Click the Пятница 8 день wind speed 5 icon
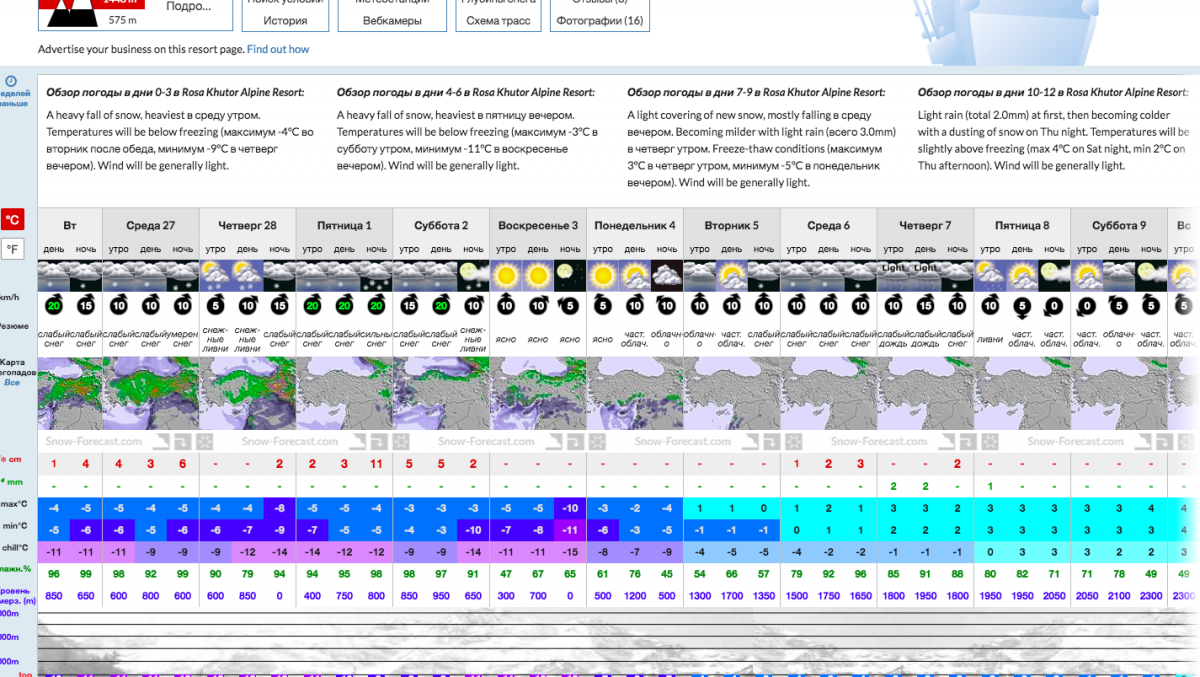The image size is (1200, 677). point(1022,306)
